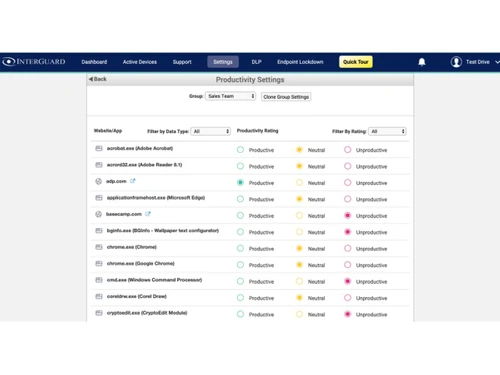Image resolution: width=500 pixels, height=375 pixels.
Task: Mark chrome.exe (Google Chrome) as Productive
Action: 240,265
